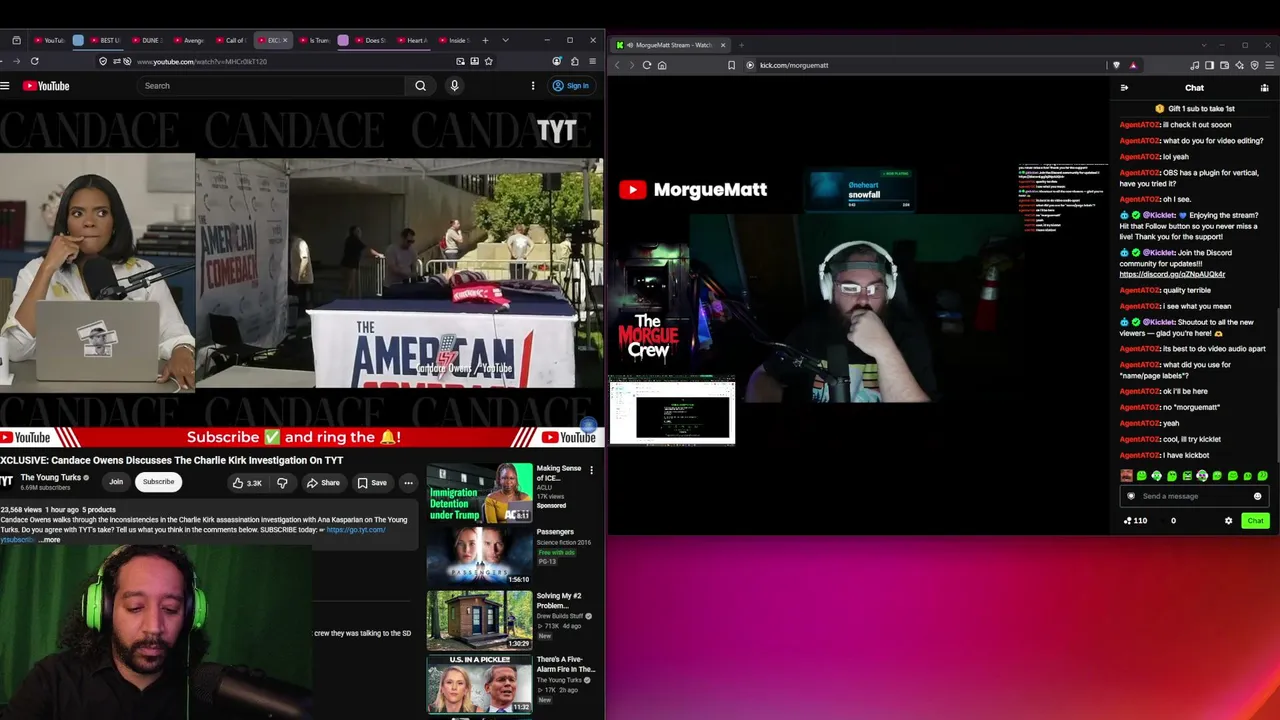This screenshot has height=720, width=1280.
Task: Like the Candace Owens video
Action: (247, 483)
